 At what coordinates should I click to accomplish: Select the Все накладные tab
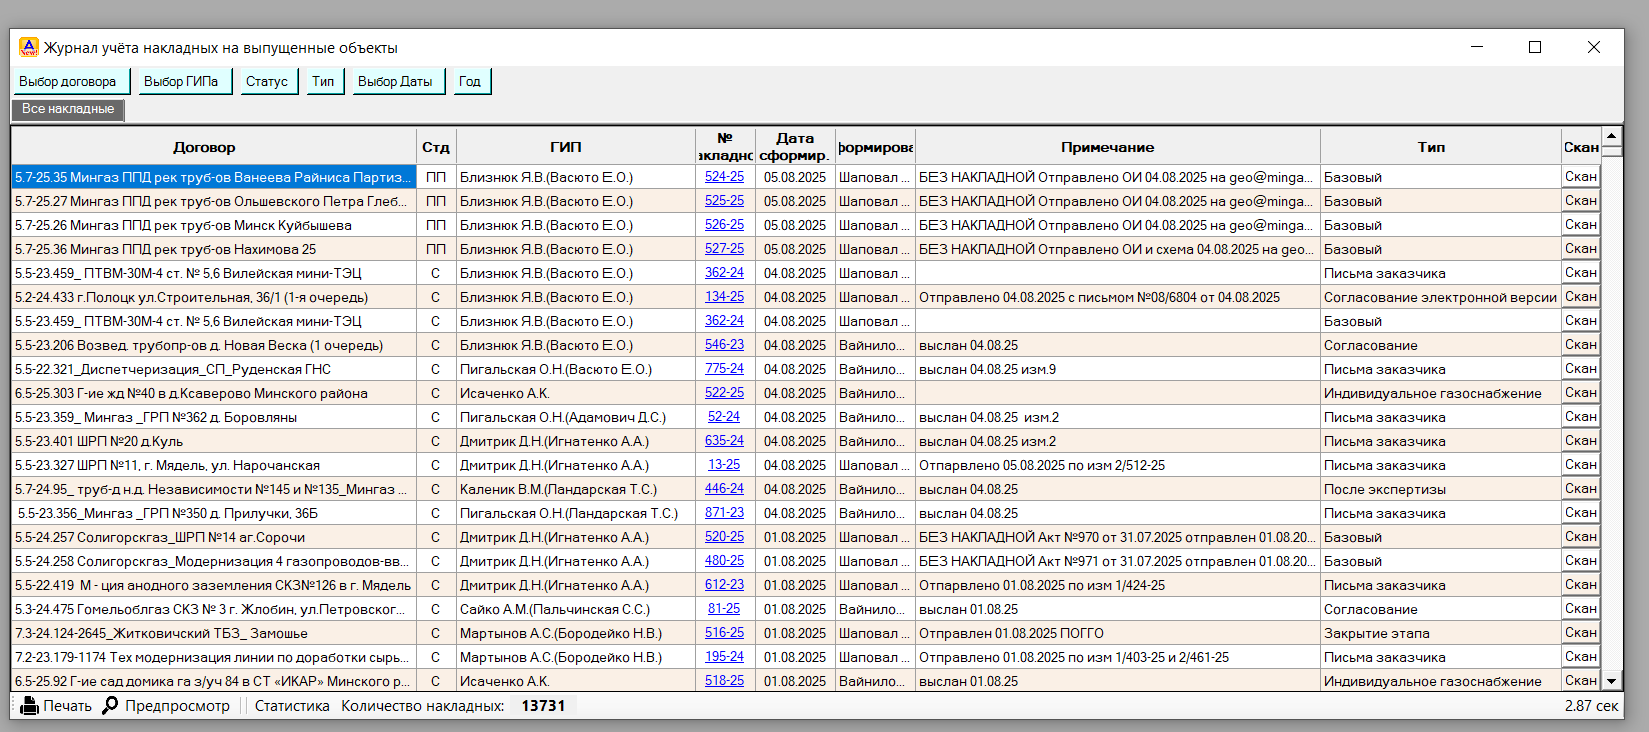click(68, 109)
